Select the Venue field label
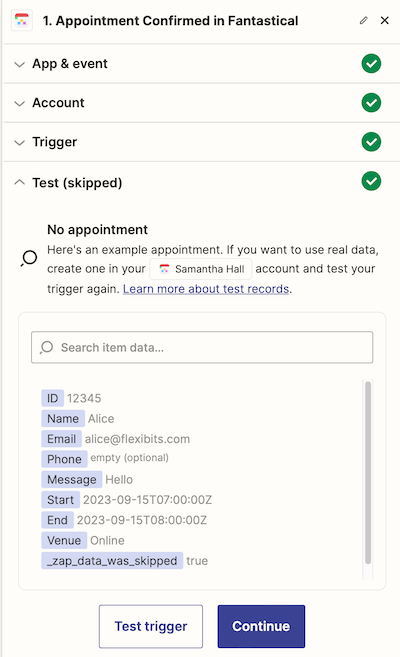Image resolution: width=400 pixels, height=657 pixels. [x=64, y=541]
